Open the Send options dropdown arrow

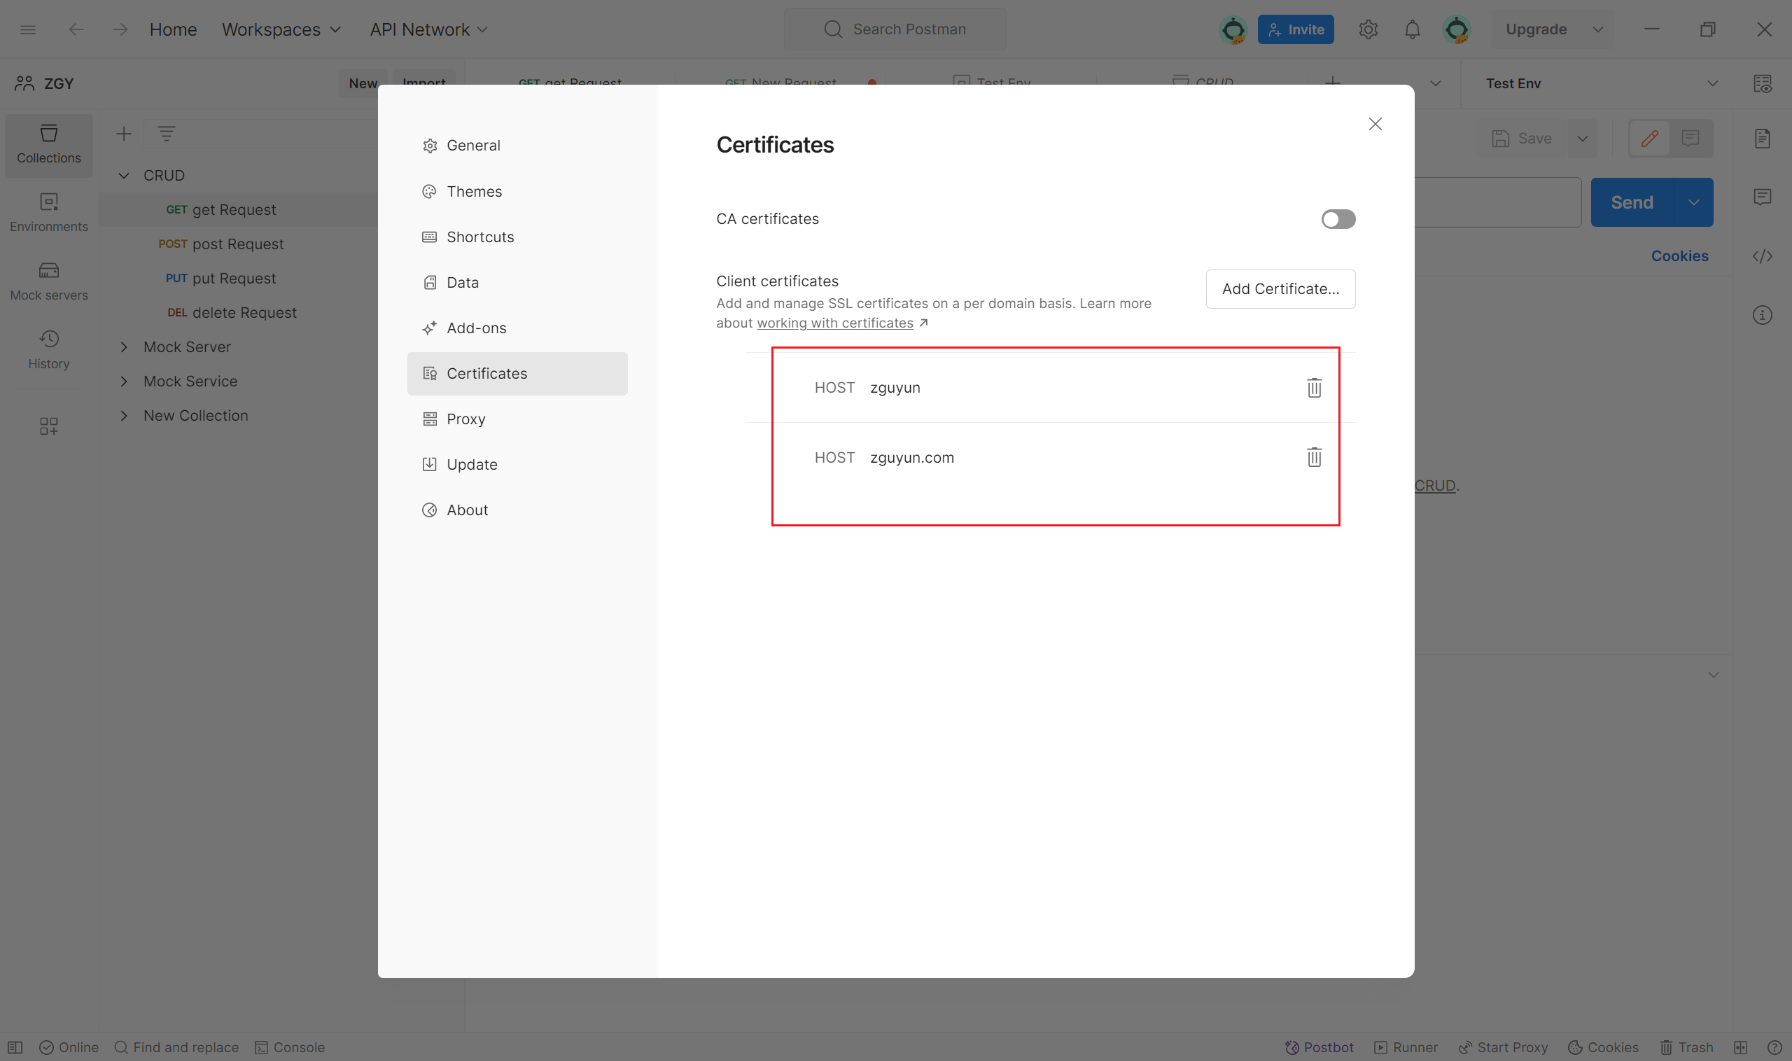coord(1694,202)
